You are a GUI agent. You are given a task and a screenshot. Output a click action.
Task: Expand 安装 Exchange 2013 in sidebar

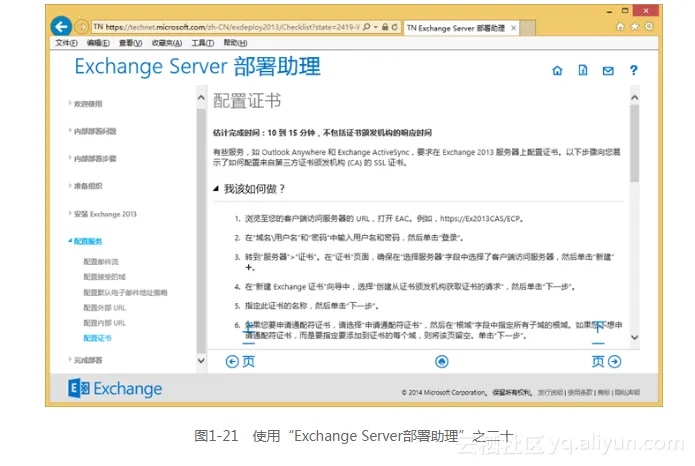click(105, 214)
